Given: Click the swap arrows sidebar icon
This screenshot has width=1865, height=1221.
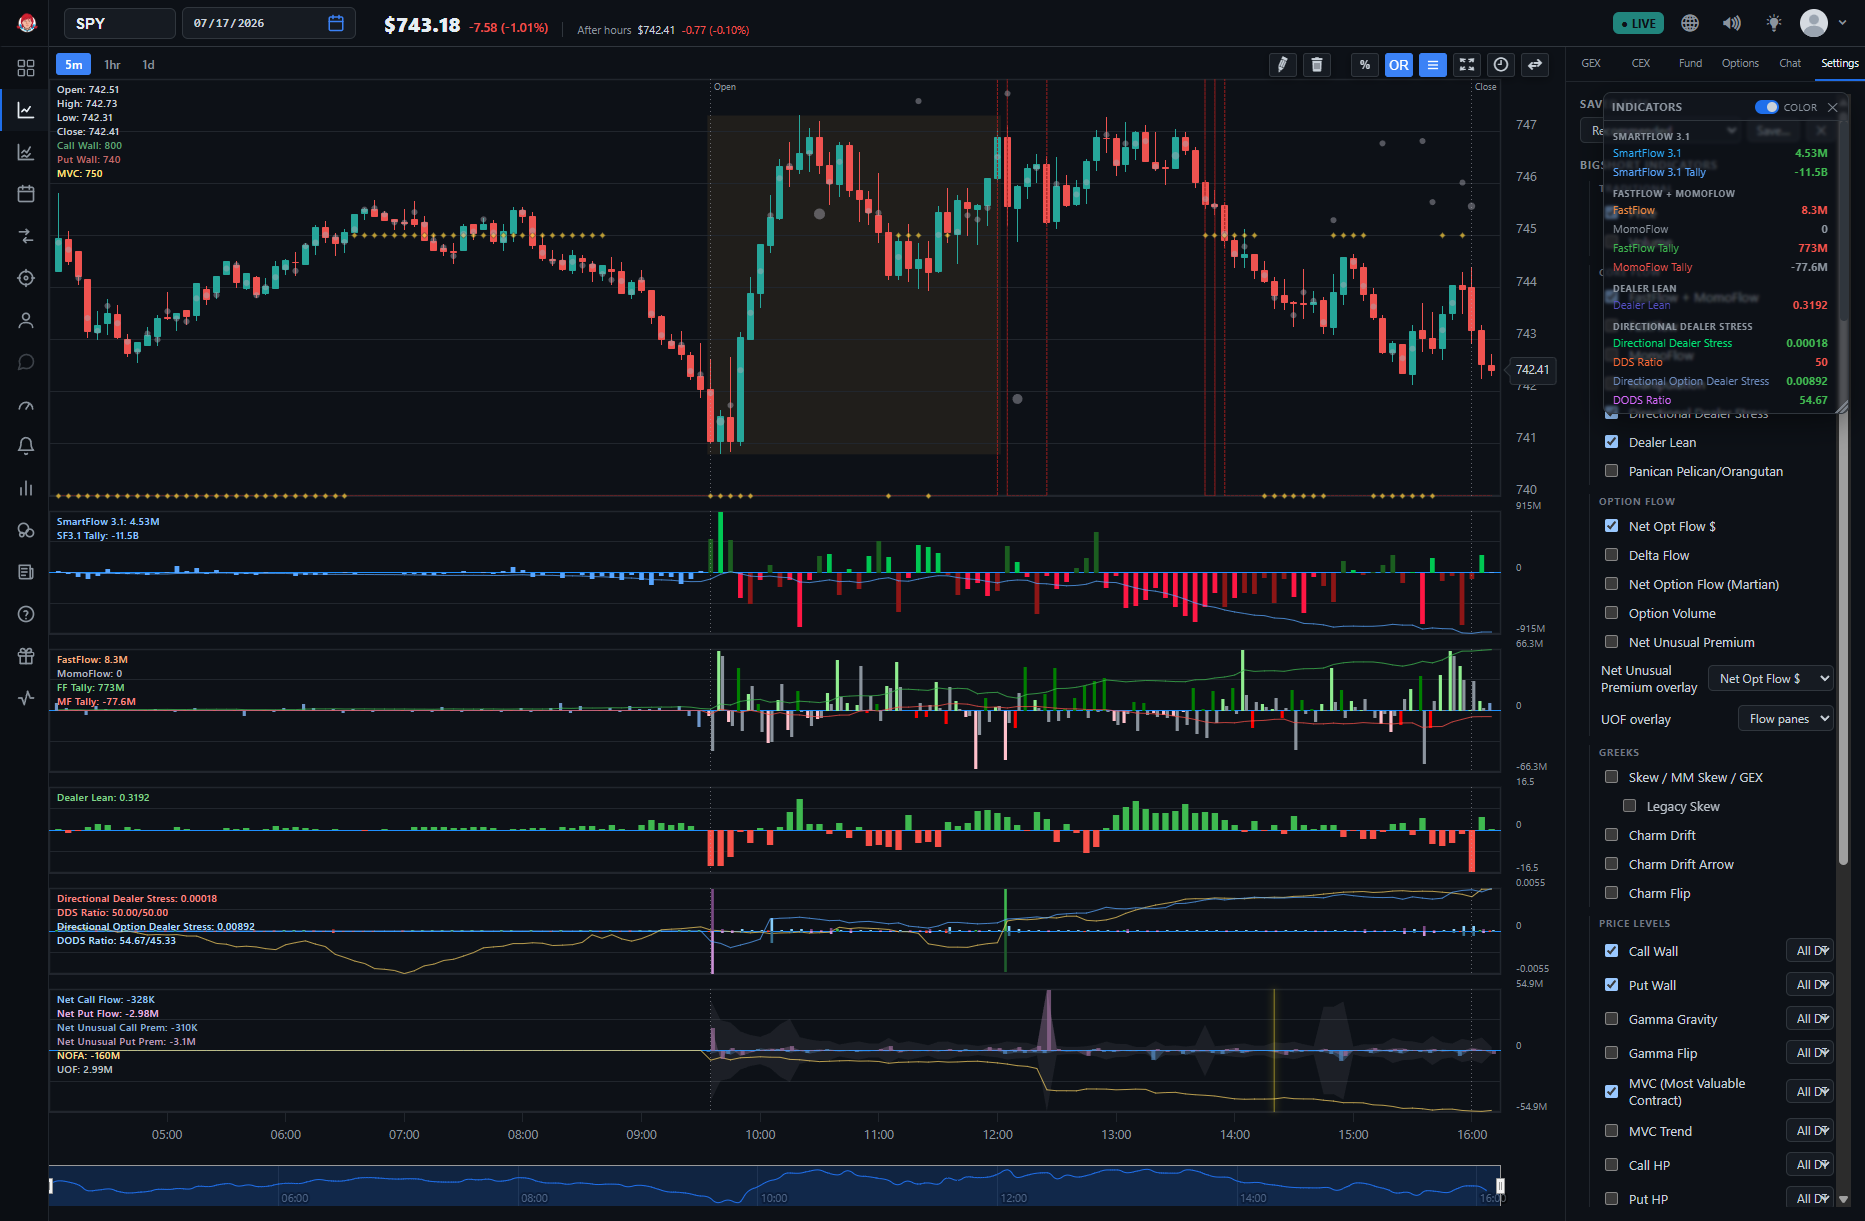Looking at the screenshot, I should 26,236.
